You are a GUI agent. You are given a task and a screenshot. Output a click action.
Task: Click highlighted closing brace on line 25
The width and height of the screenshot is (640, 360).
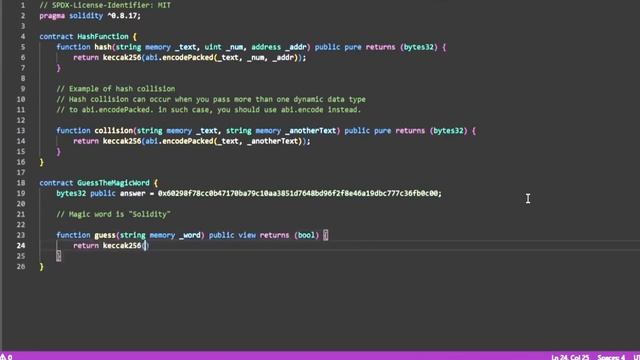[x=58, y=256]
